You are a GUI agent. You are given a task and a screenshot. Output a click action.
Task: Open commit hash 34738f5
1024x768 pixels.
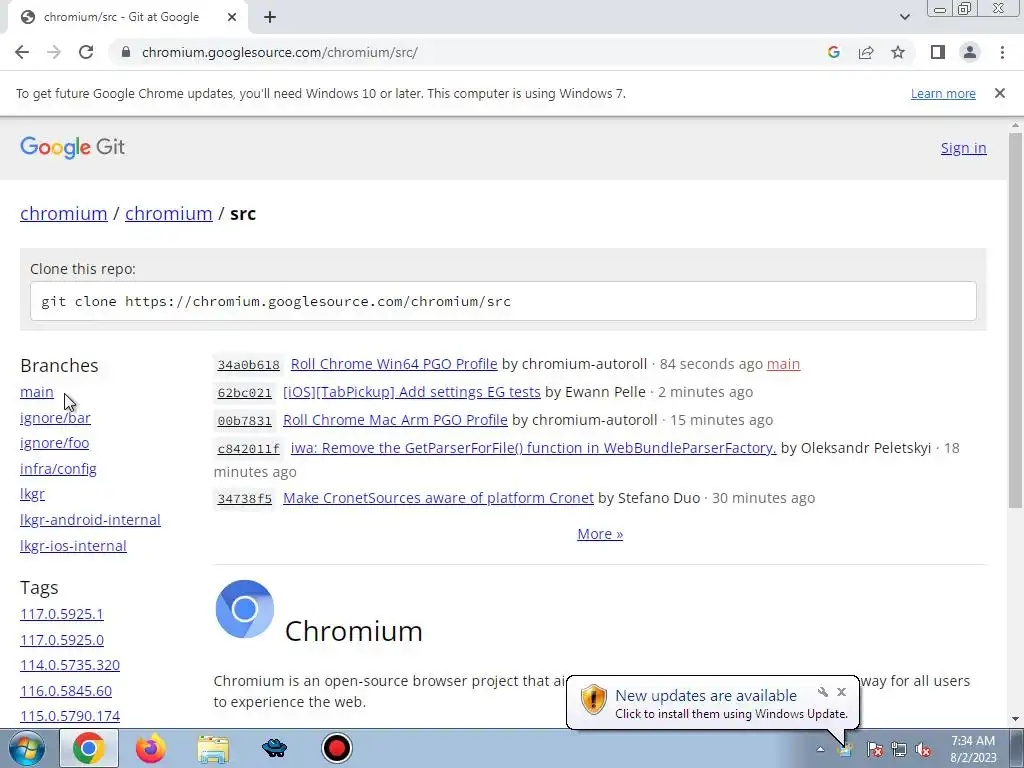click(244, 498)
